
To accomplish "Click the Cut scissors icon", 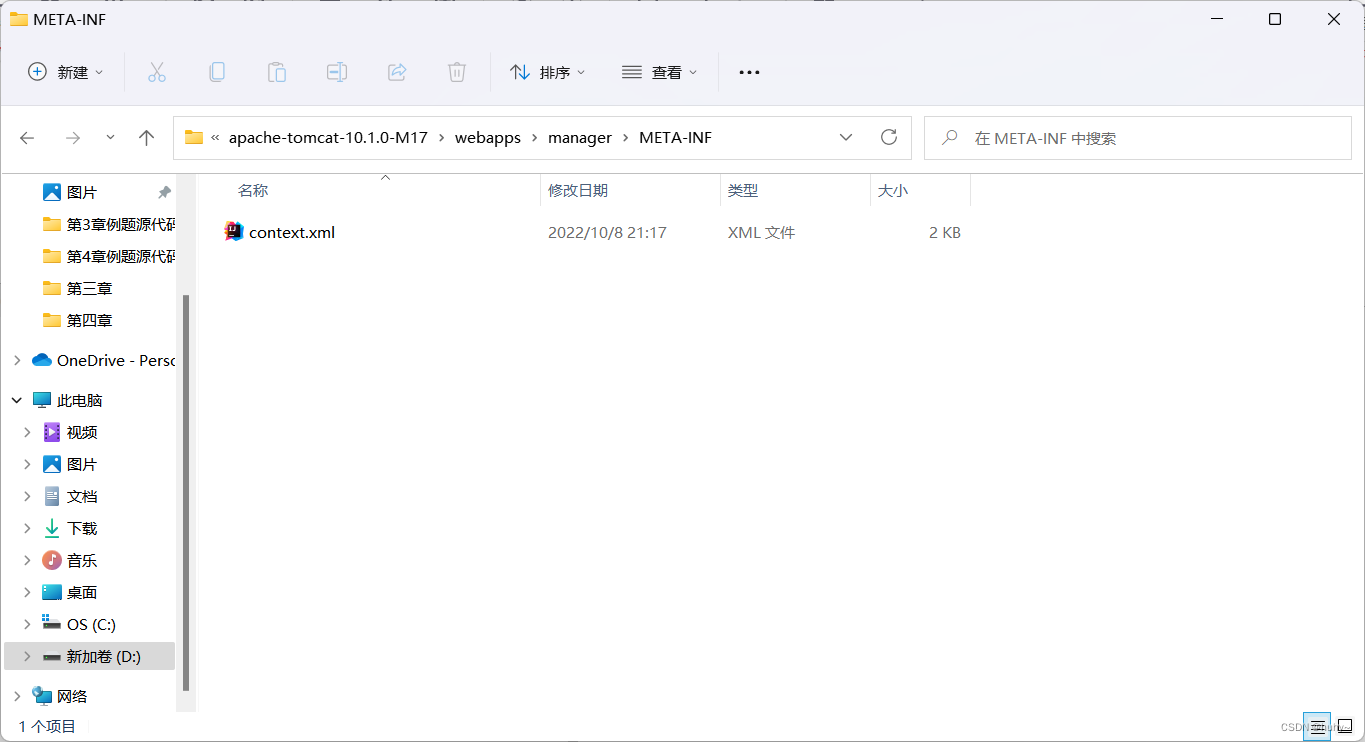I will (x=157, y=72).
